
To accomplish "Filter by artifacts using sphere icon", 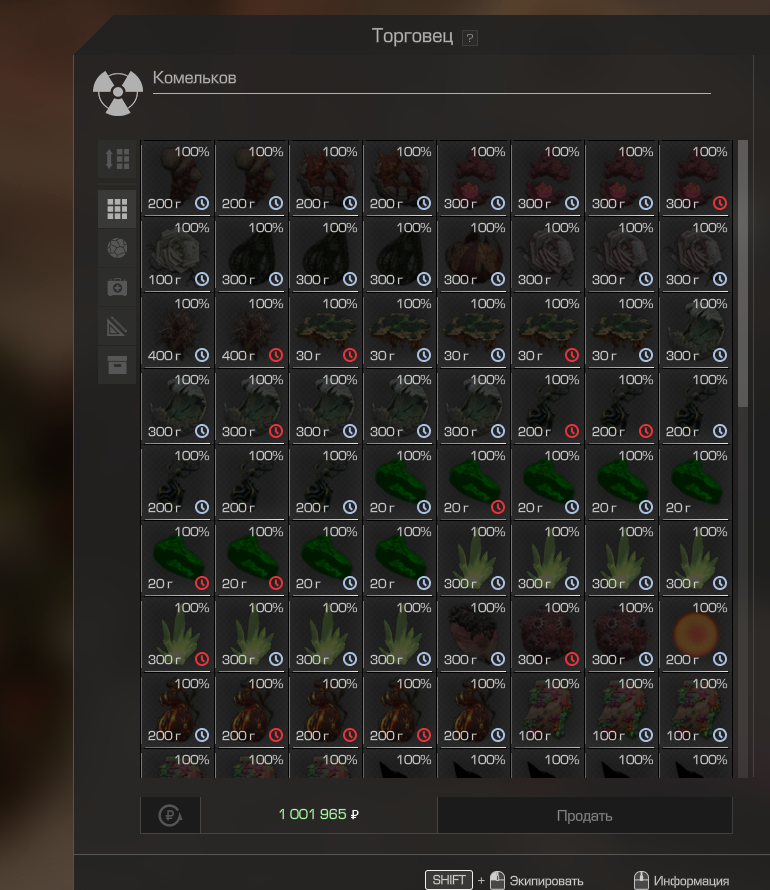I will click(x=117, y=248).
